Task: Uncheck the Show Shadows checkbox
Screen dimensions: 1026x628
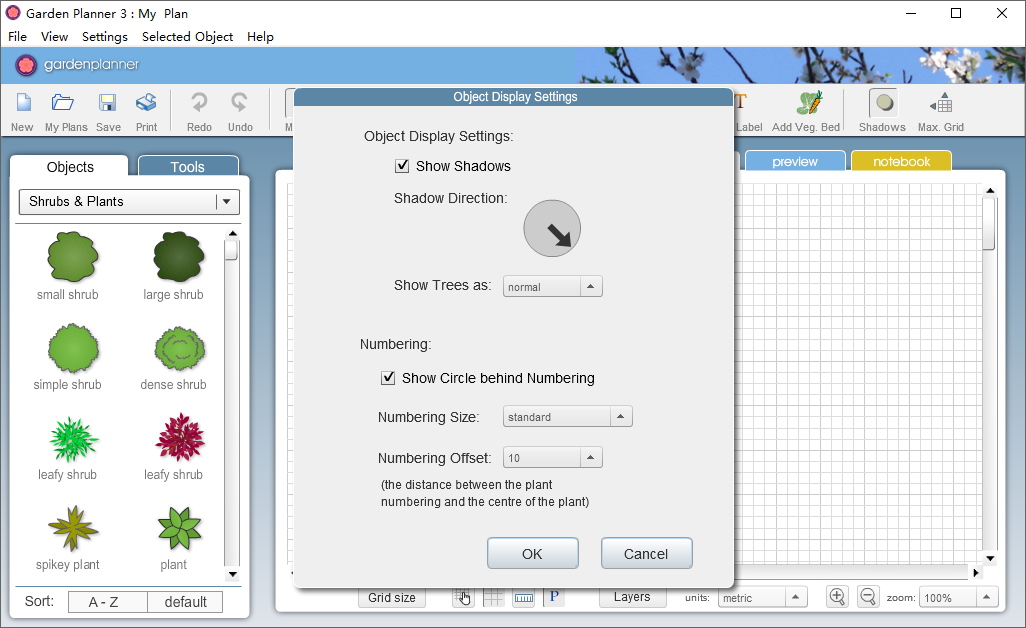Action: click(x=402, y=166)
